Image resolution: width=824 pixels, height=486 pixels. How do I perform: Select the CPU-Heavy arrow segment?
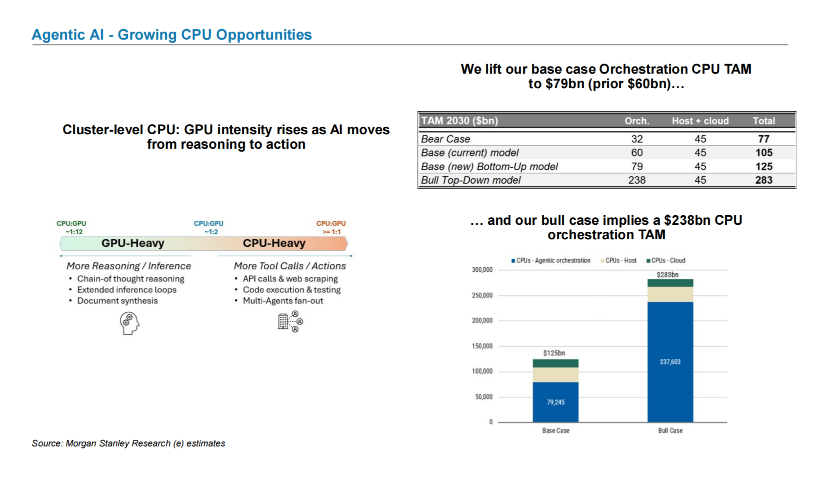point(274,243)
